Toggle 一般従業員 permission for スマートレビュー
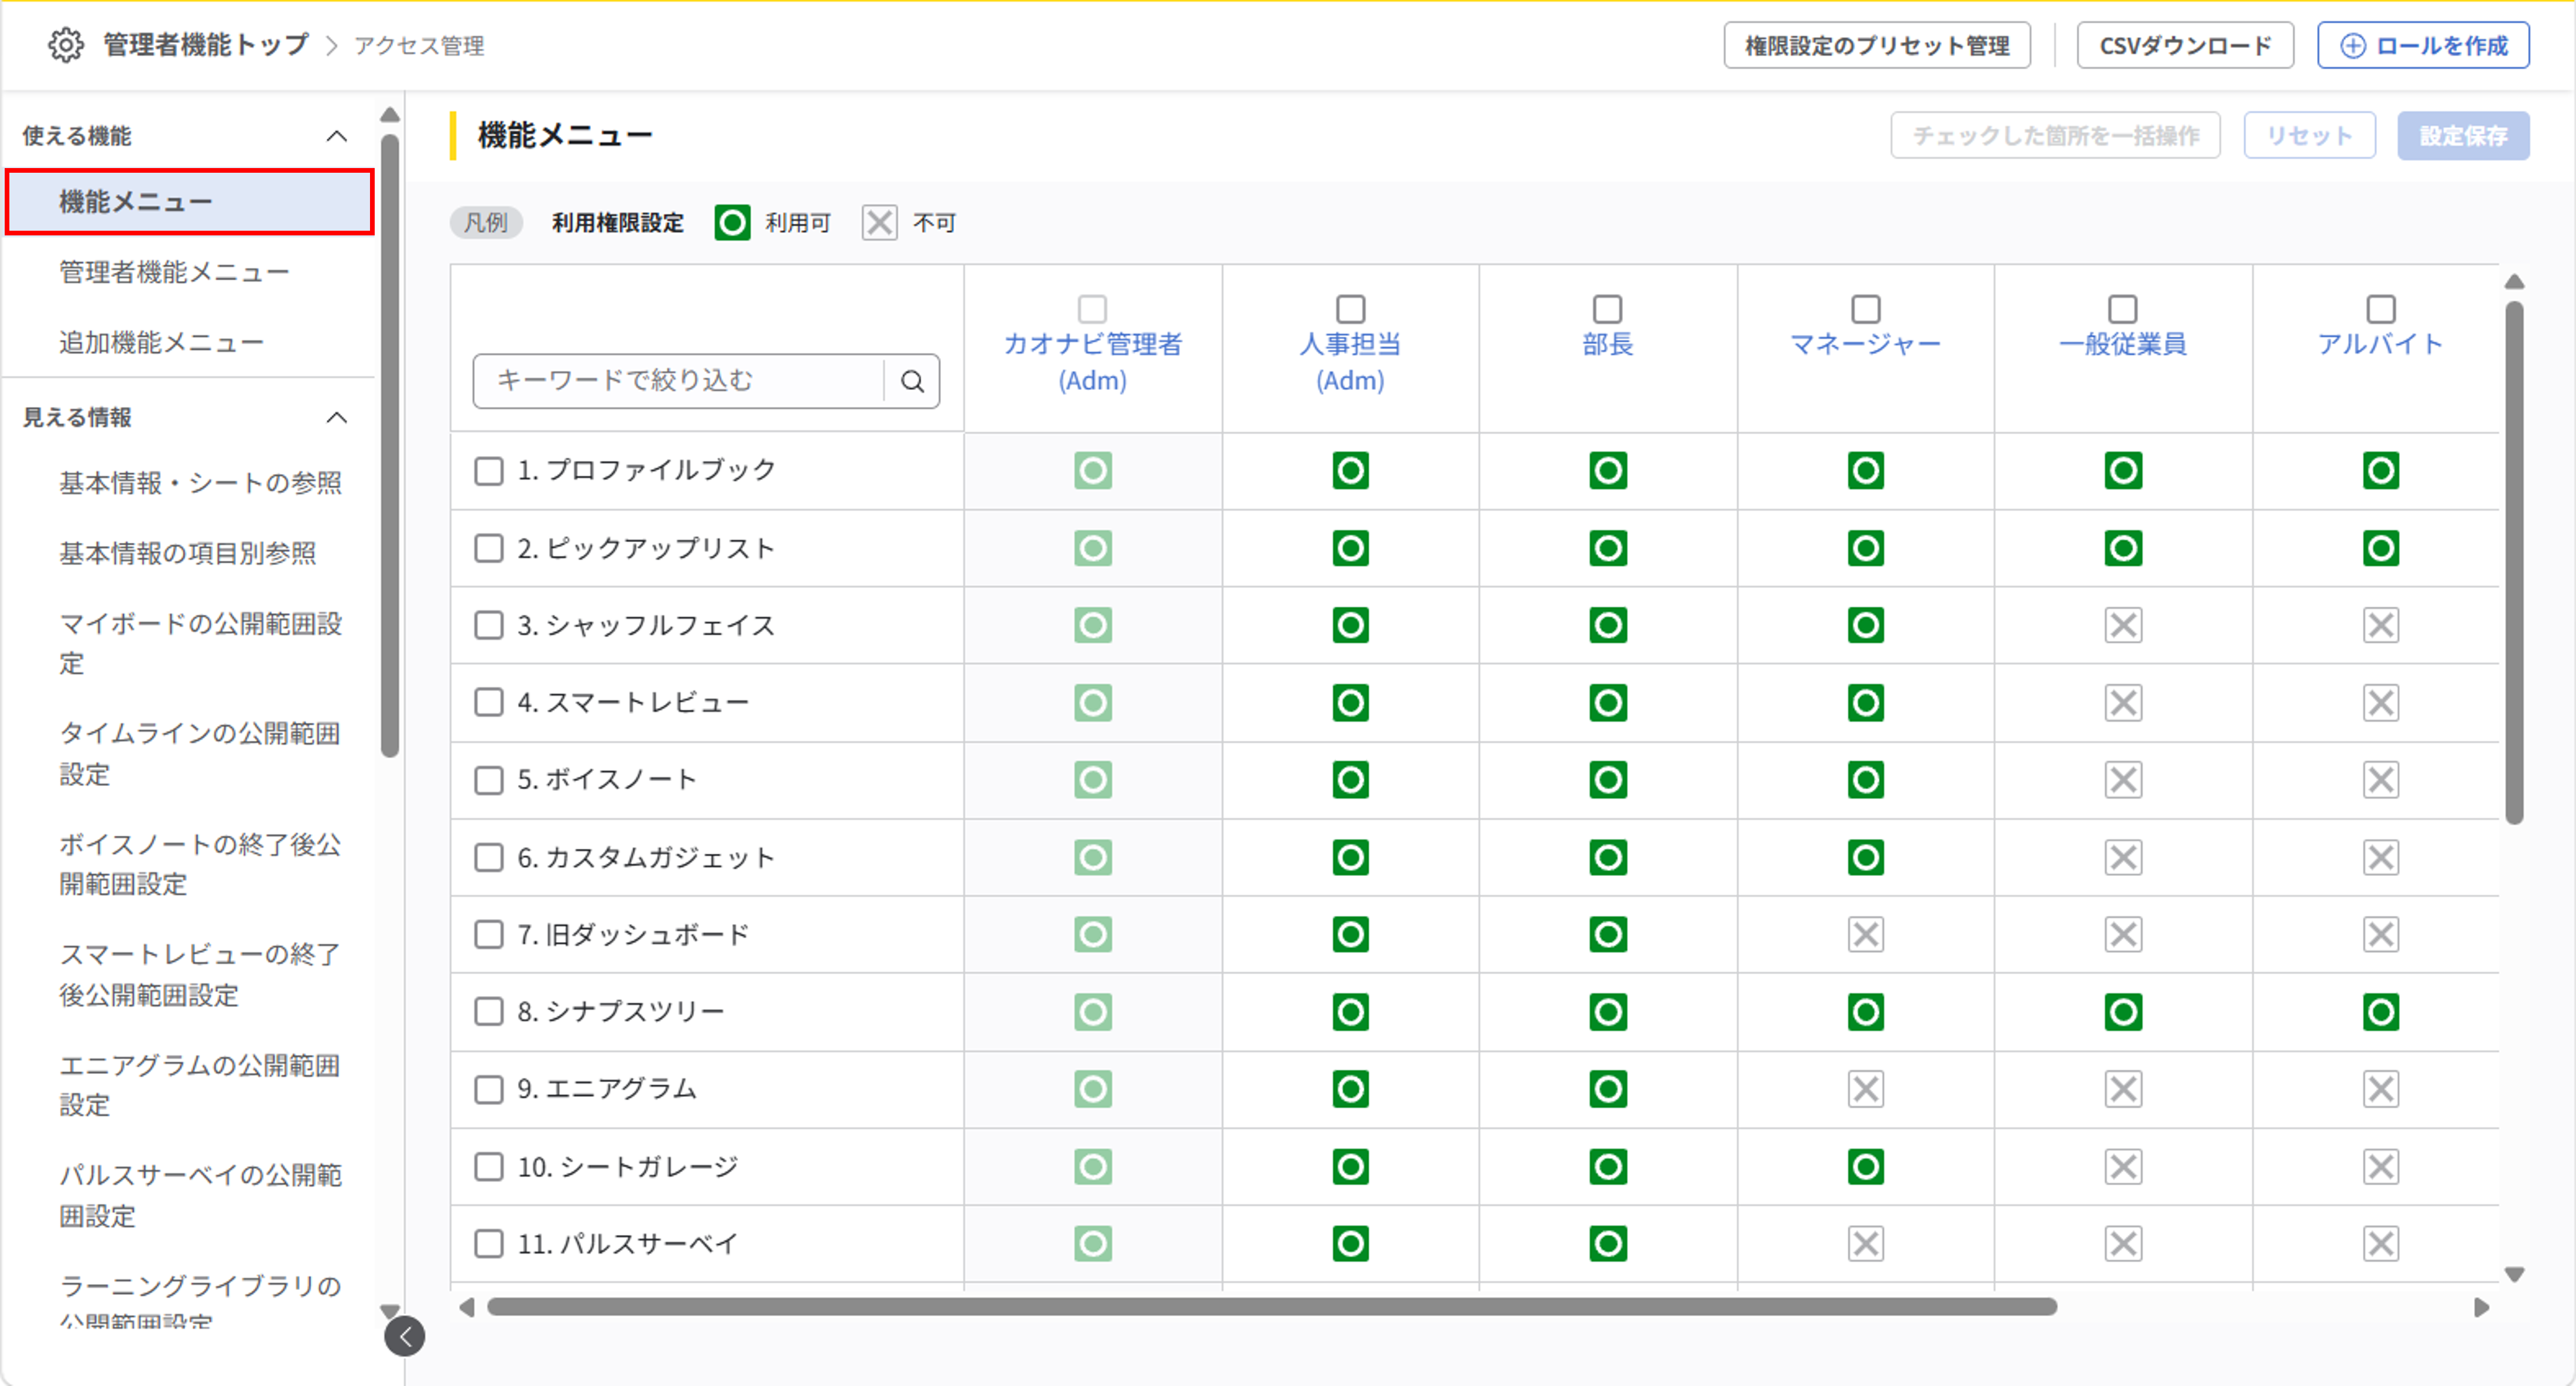 tap(2123, 703)
